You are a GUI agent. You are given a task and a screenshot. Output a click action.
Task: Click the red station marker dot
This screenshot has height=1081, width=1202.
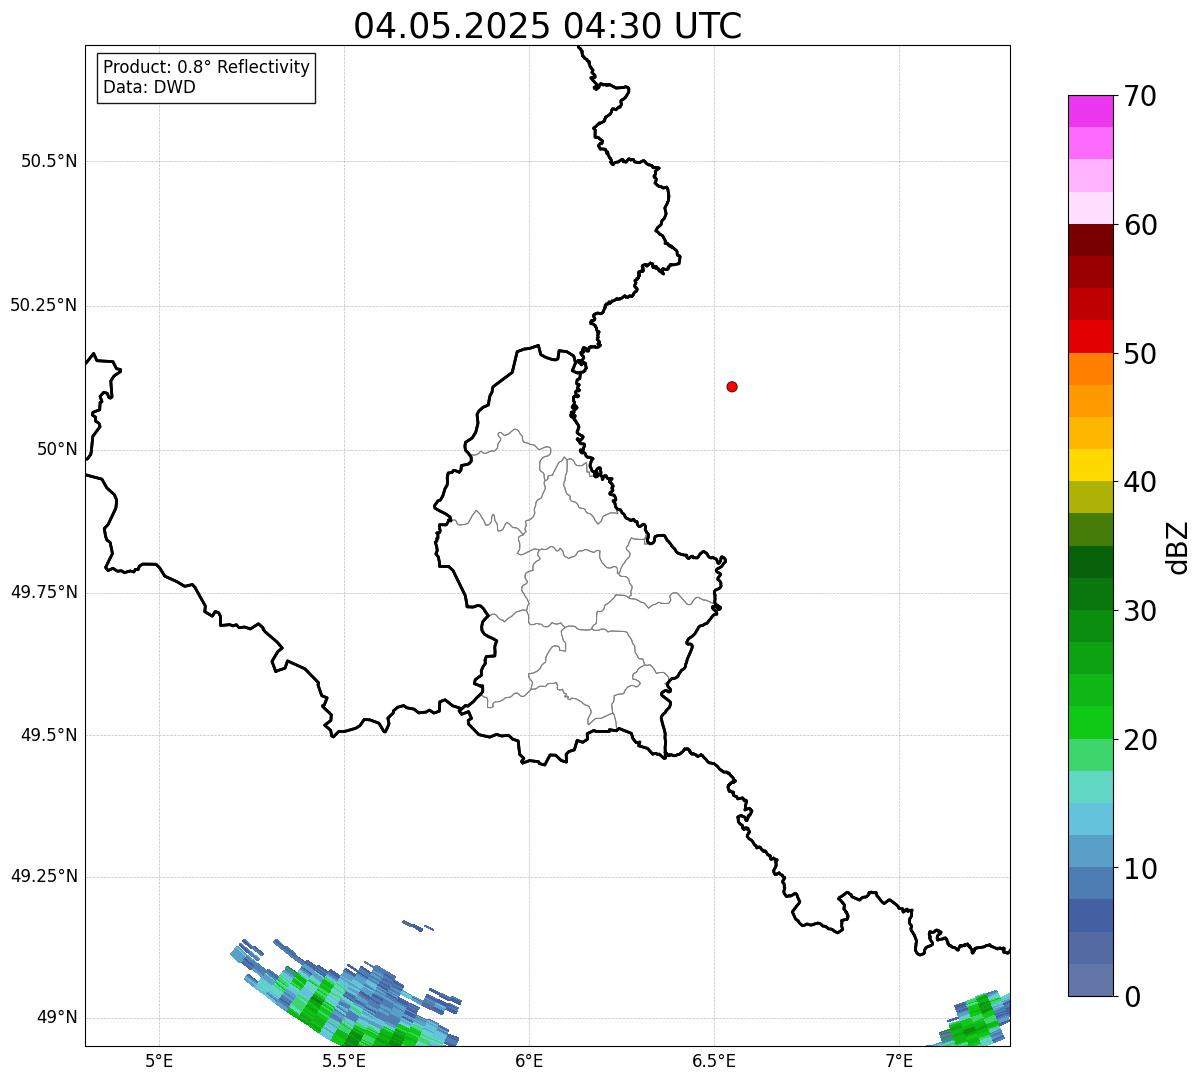(732, 387)
